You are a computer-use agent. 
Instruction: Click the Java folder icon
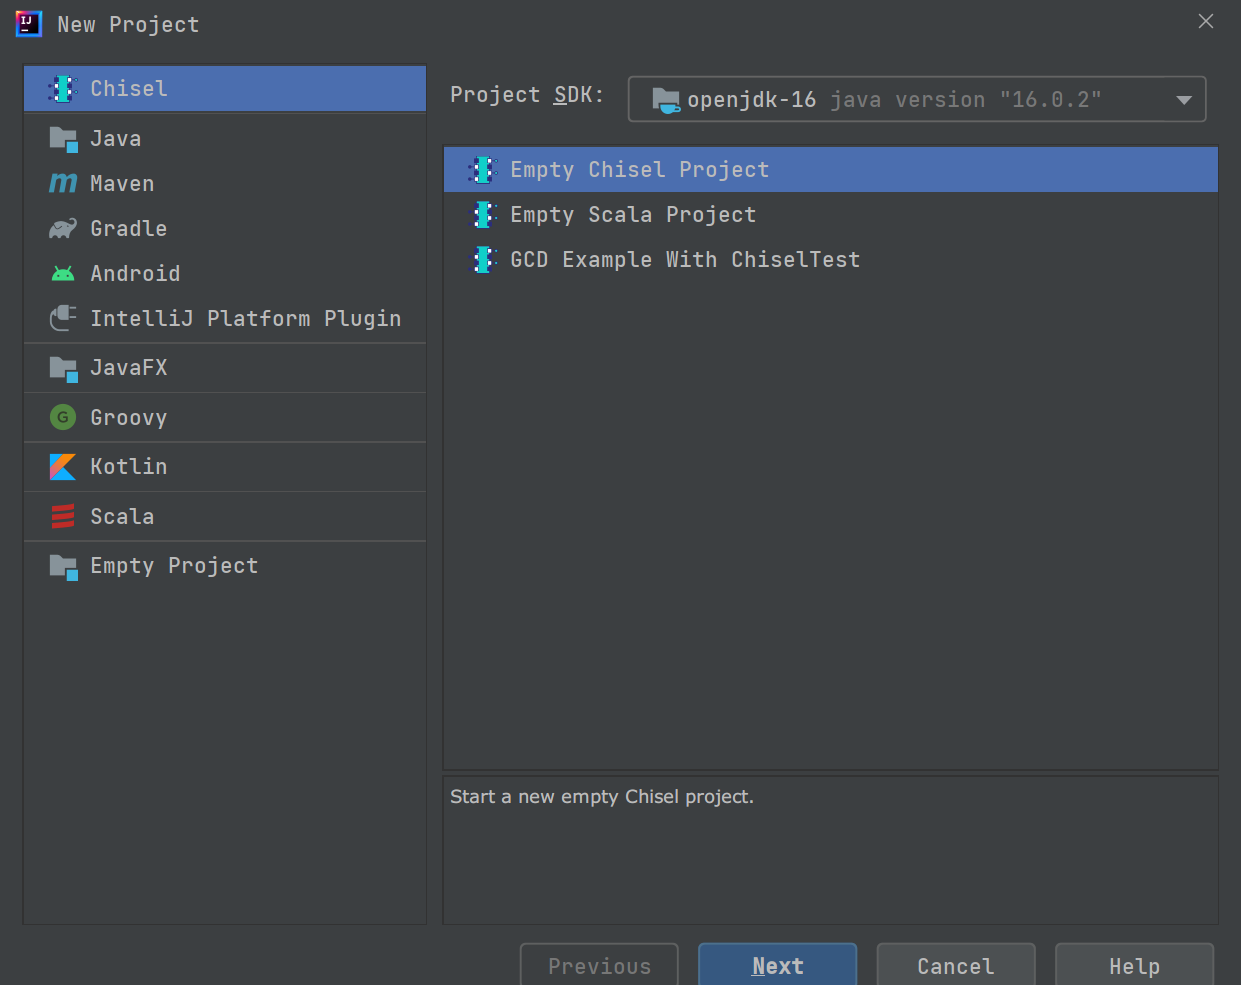[x=63, y=139]
